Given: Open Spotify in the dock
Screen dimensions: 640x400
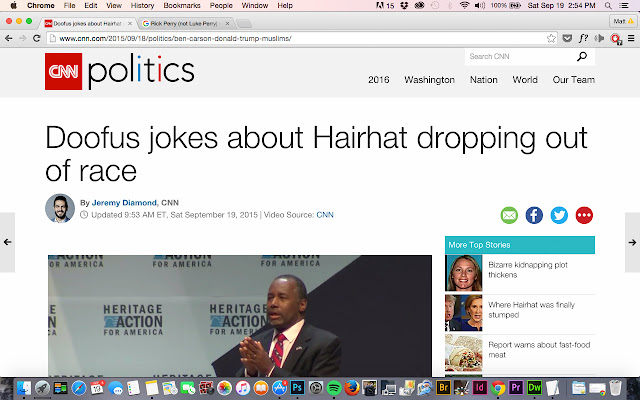Looking at the screenshot, I should pyautogui.click(x=334, y=388).
